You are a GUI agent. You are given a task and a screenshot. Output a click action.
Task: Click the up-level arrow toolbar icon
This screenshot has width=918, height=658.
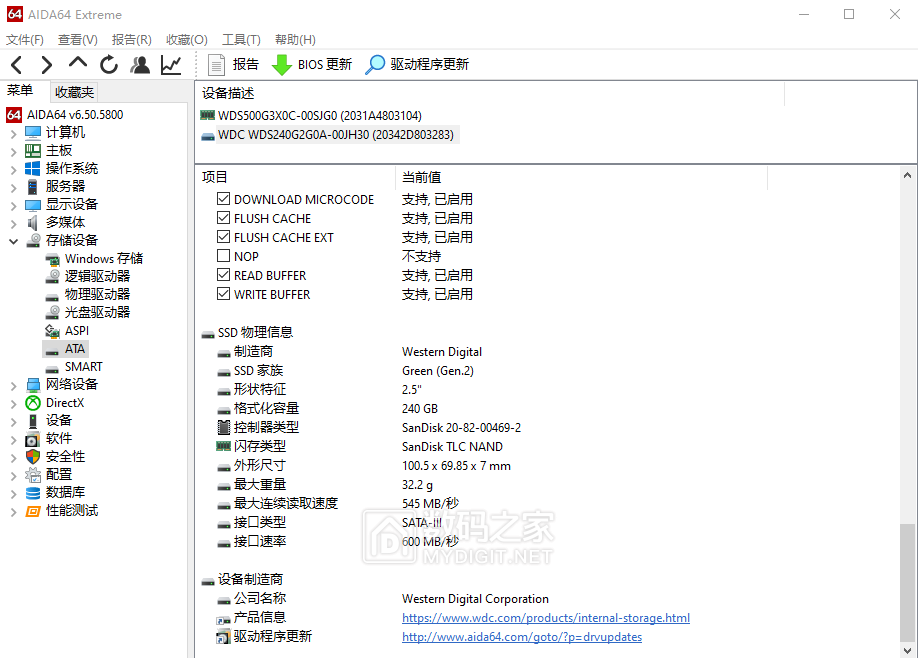coord(77,63)
